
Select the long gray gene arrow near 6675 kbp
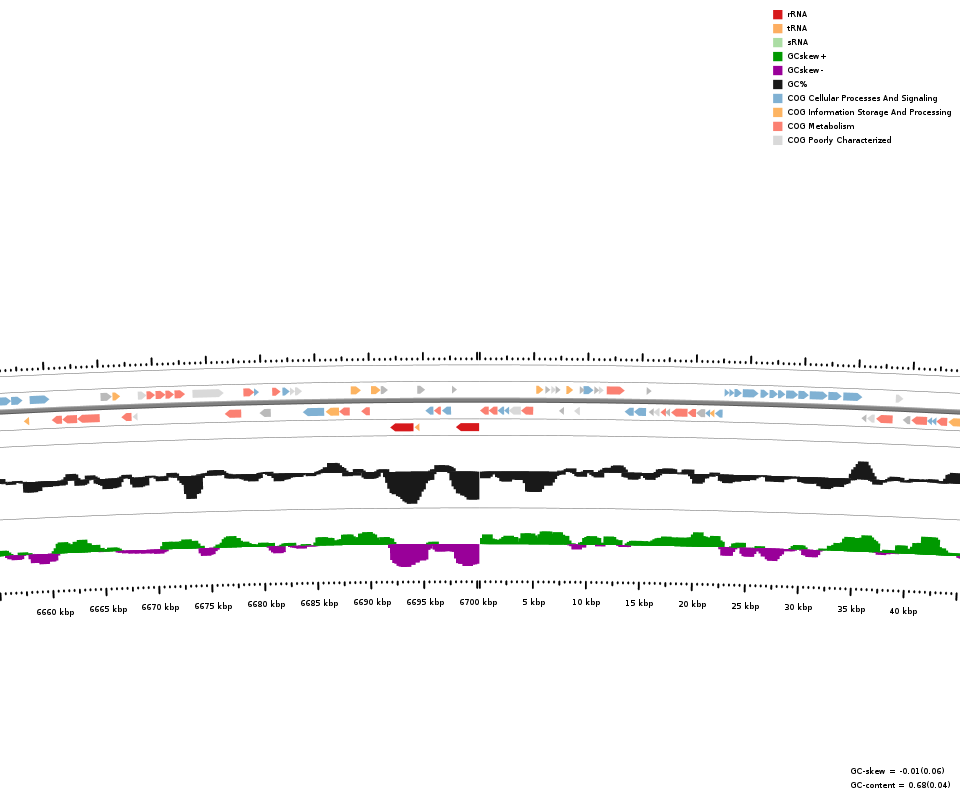coord(207,393)
